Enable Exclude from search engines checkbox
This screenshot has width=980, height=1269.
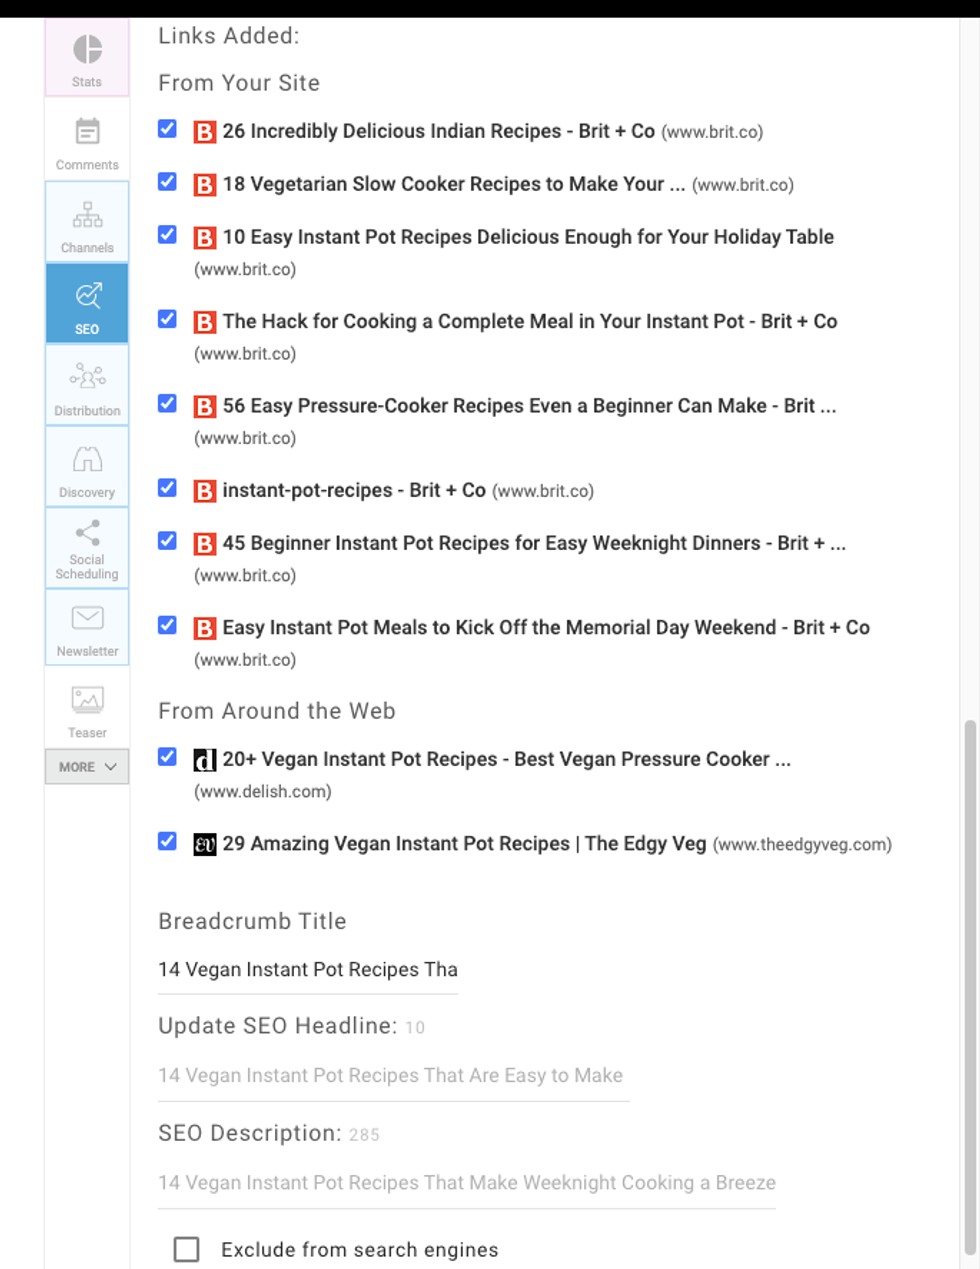[x=186, y=1249]
